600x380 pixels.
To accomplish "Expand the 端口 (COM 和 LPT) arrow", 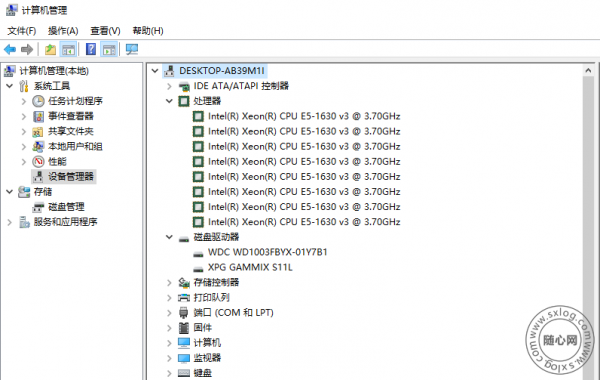I will pos(169,313).
